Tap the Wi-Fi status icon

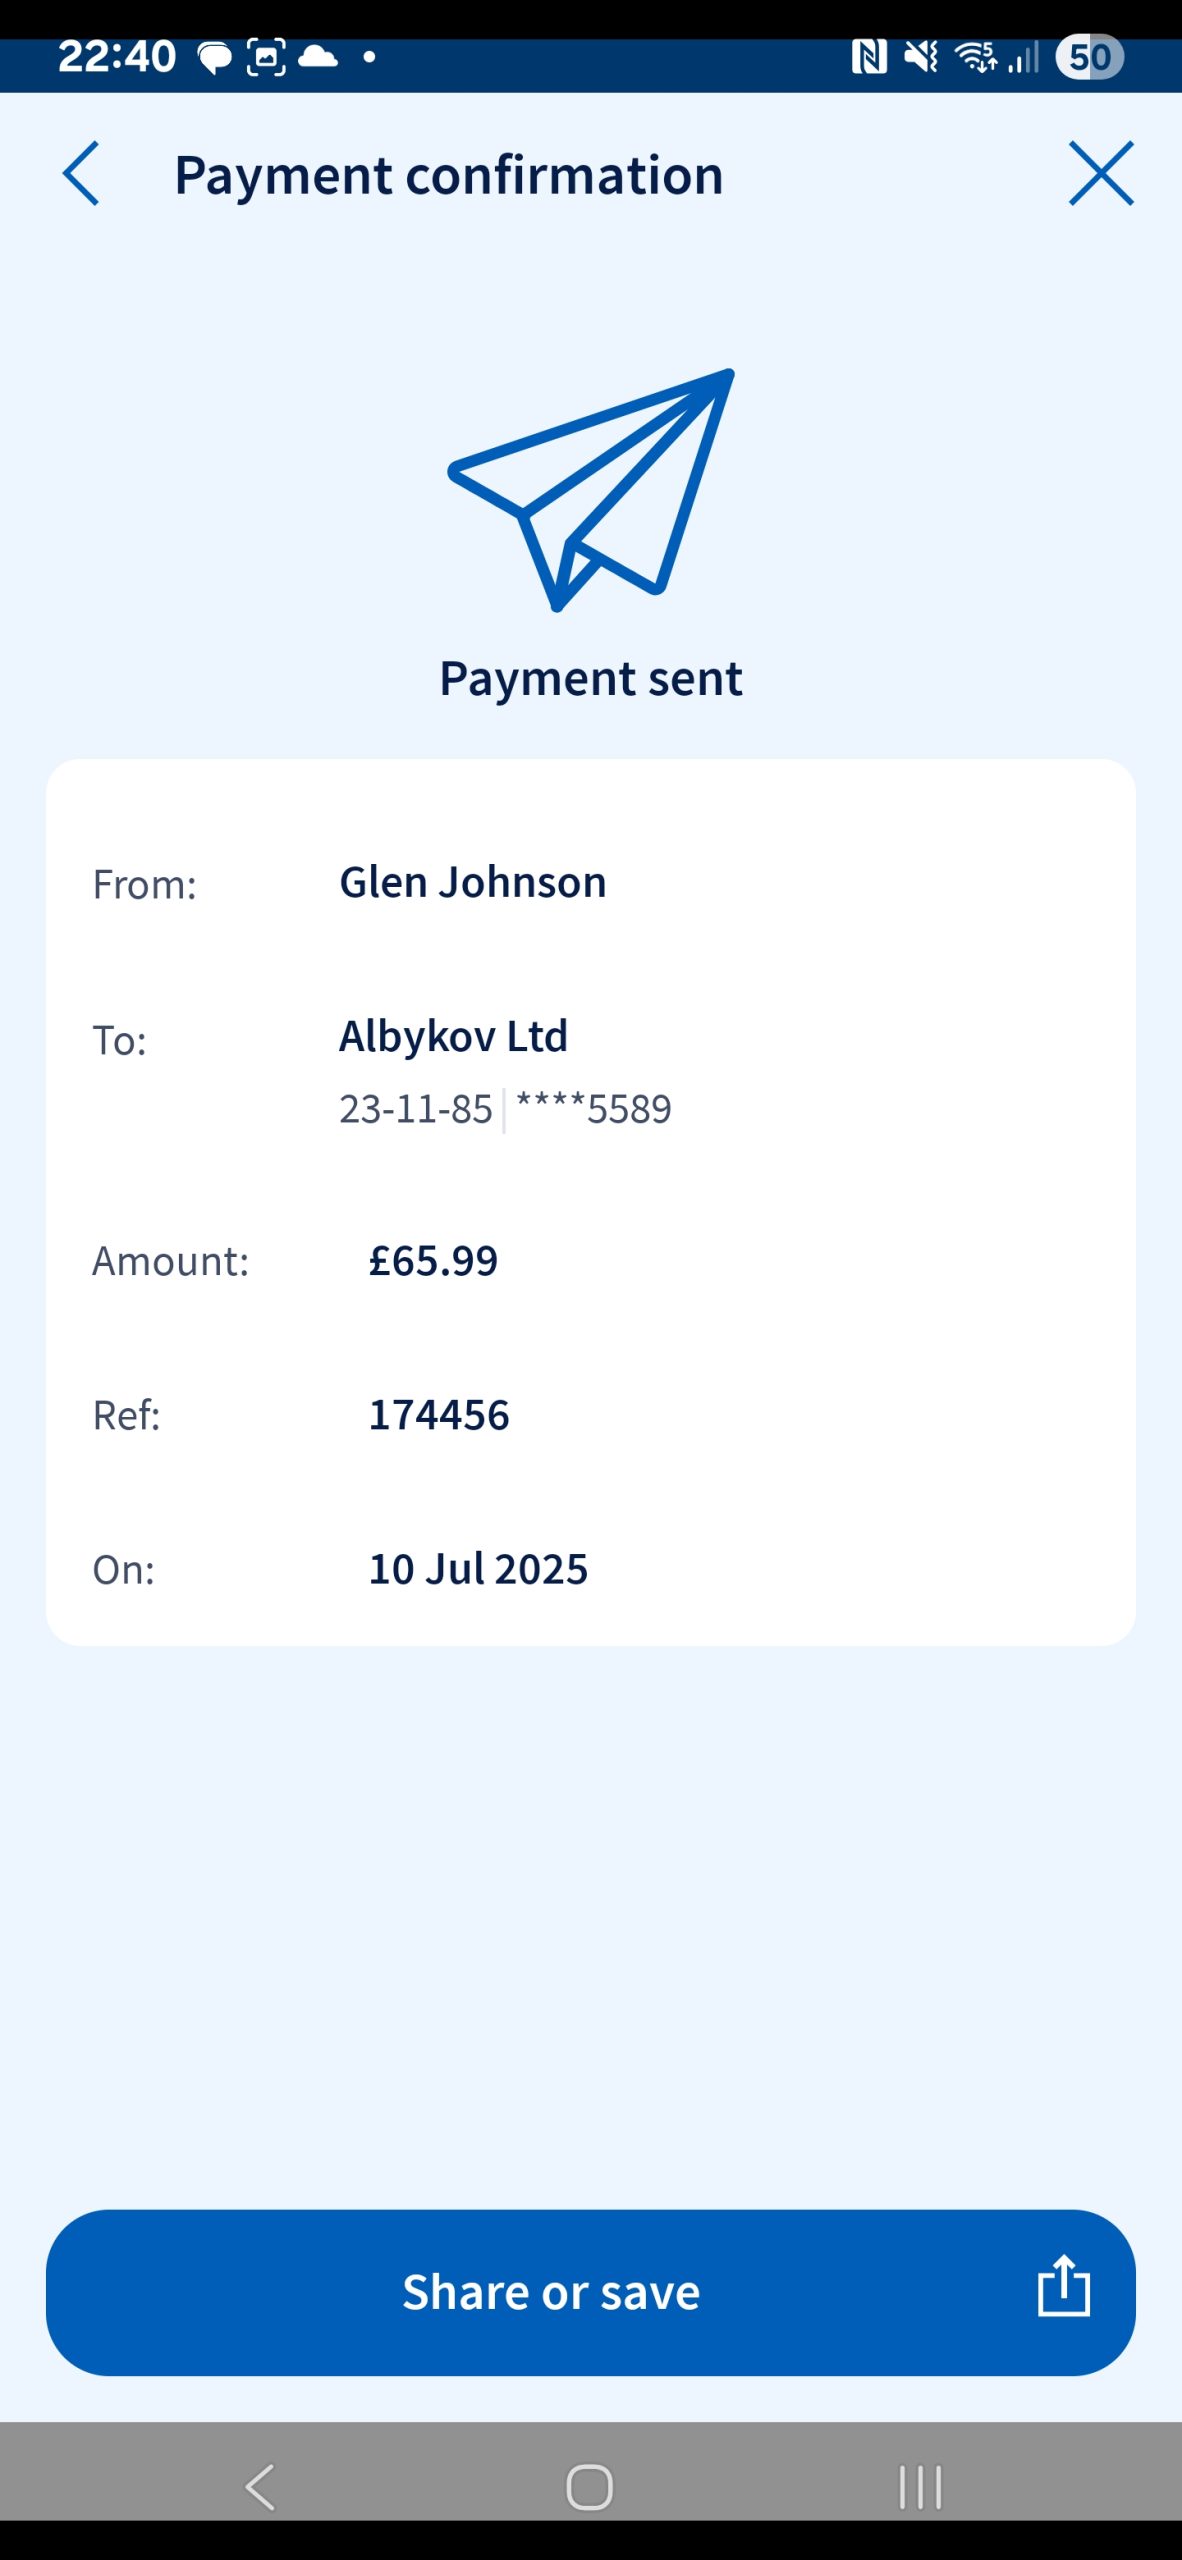(975, 57)
